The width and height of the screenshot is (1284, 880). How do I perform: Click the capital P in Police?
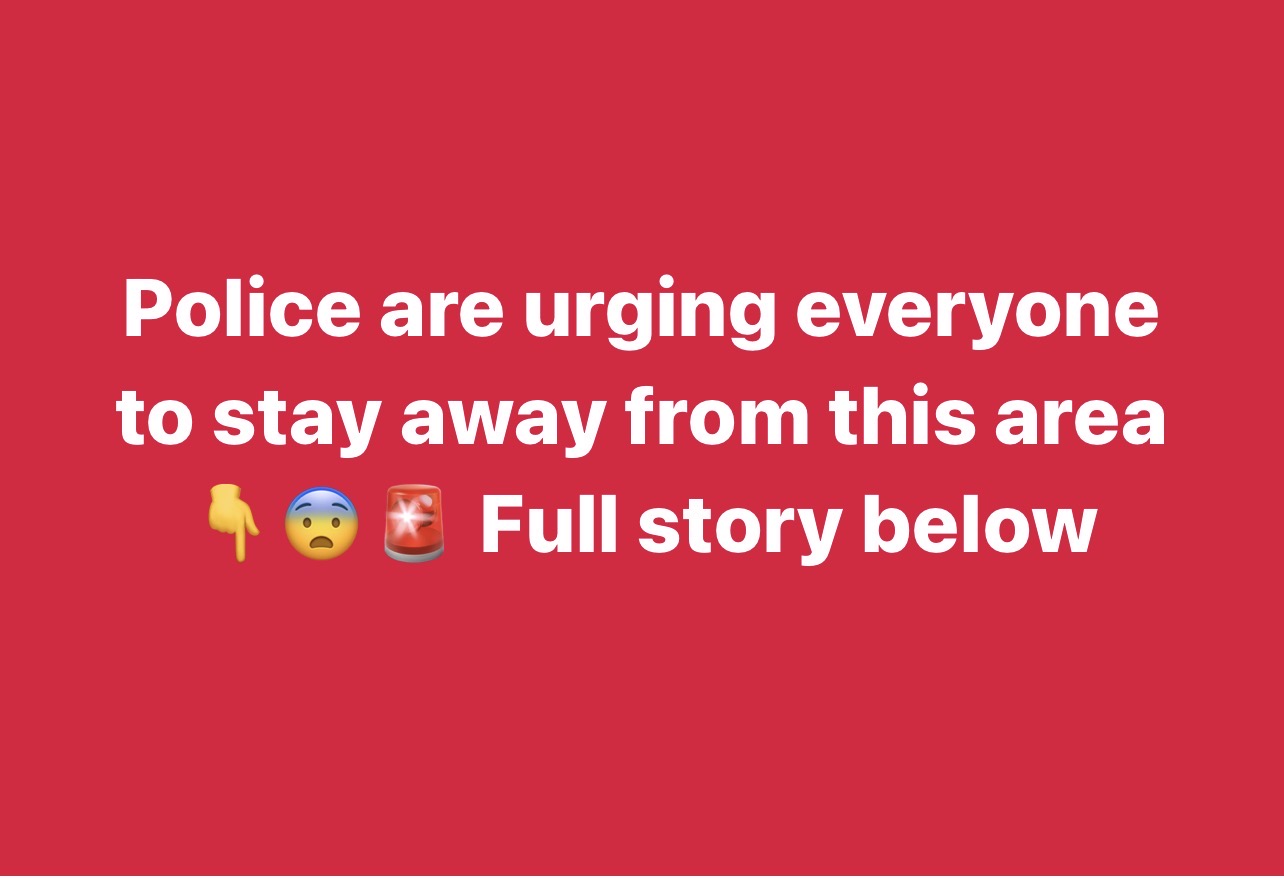148,309
